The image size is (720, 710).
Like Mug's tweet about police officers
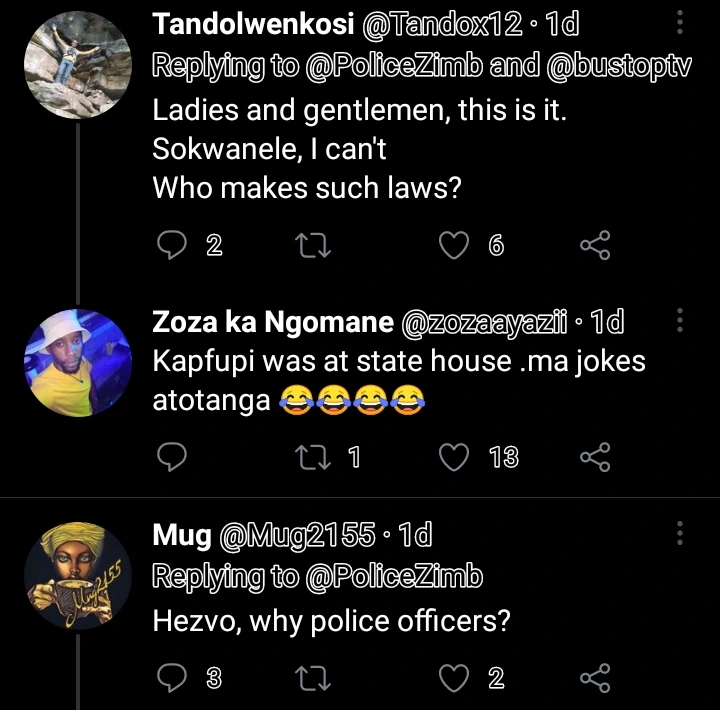coord(455,679)
